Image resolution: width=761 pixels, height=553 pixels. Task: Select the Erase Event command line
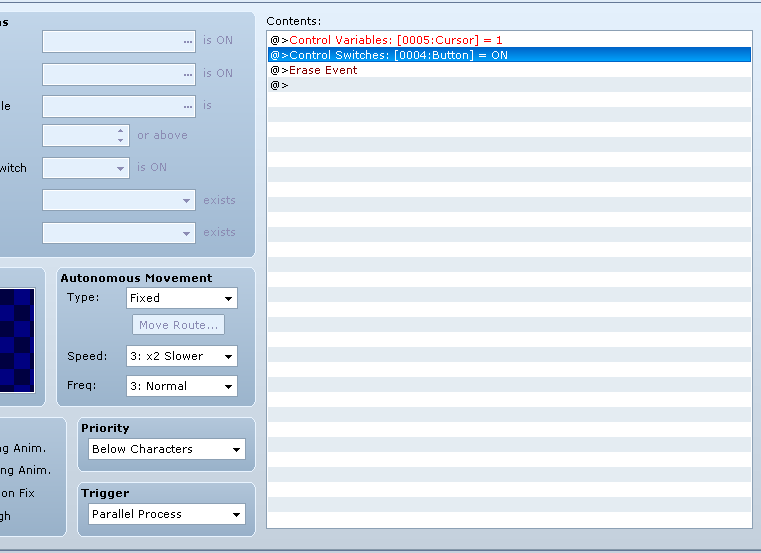click(x=509, y=70)
